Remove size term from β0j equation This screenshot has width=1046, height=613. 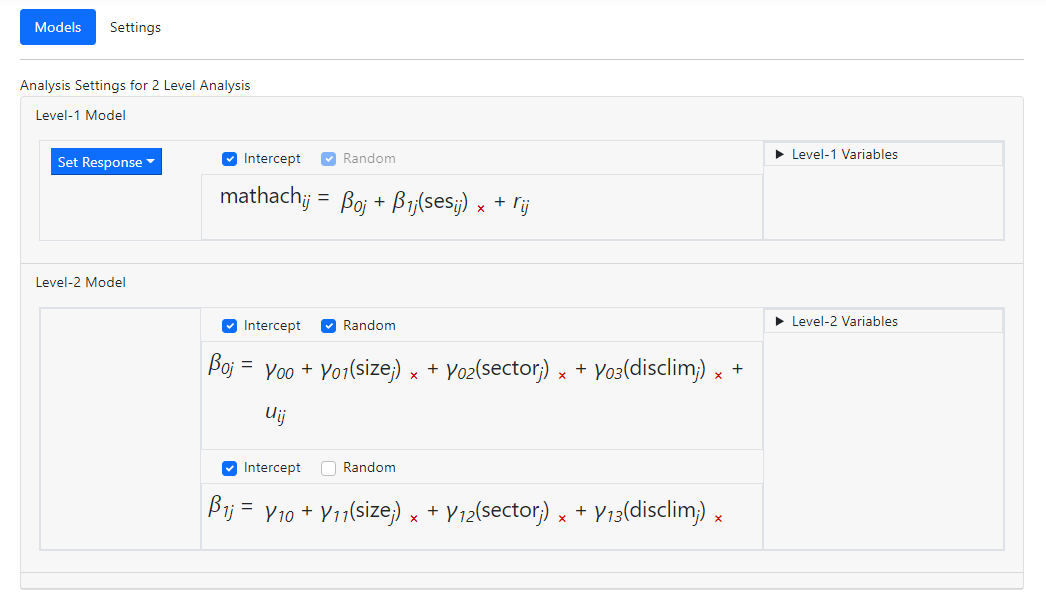point(414,375)
